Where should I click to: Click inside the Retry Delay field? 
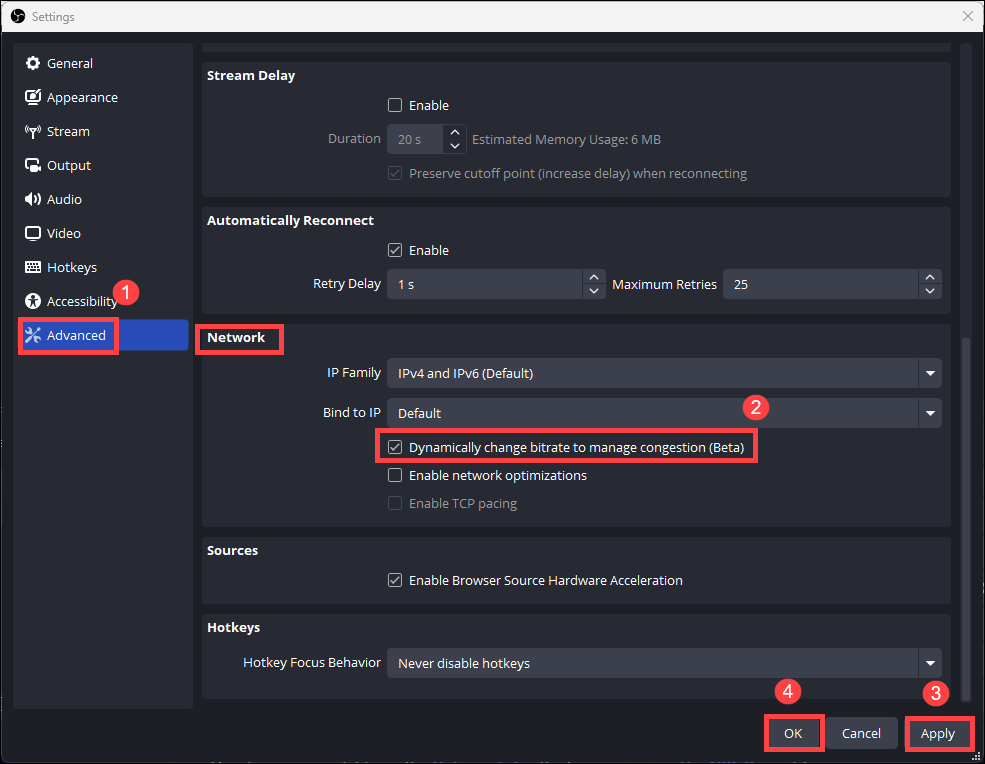click(x=480, y=284)
